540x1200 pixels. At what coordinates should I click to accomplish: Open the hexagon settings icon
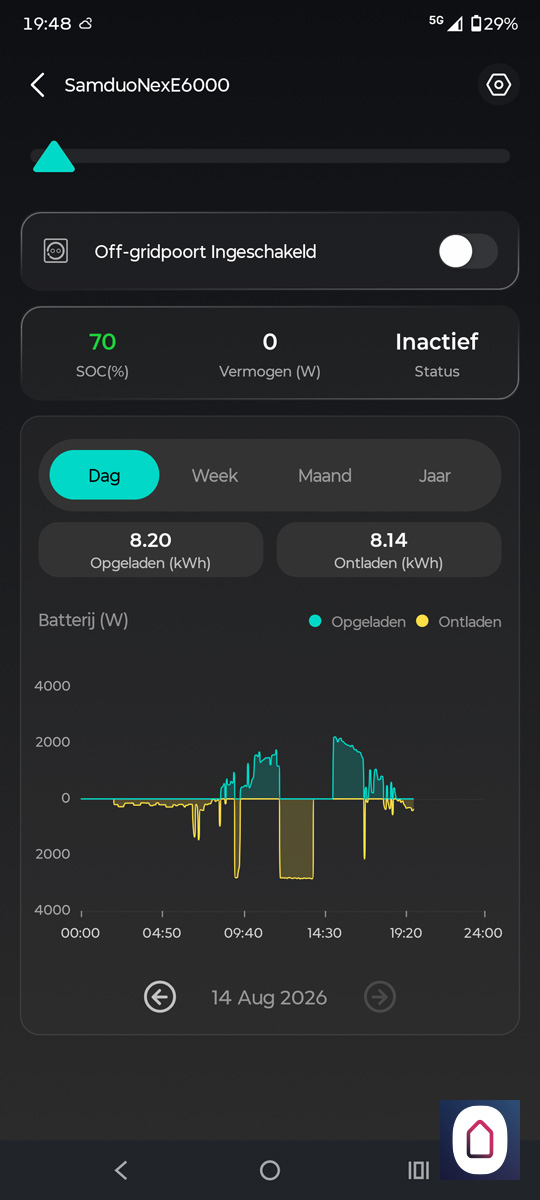tap(498, 85)
